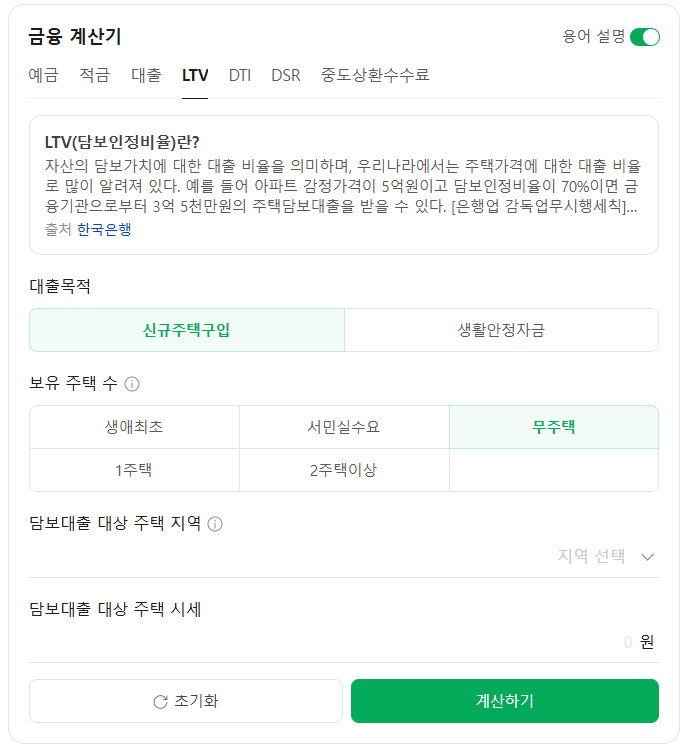The width and height of the screenshot is (687, 749).
Task: Go to the 대출 tab
Action: (146, 75)
